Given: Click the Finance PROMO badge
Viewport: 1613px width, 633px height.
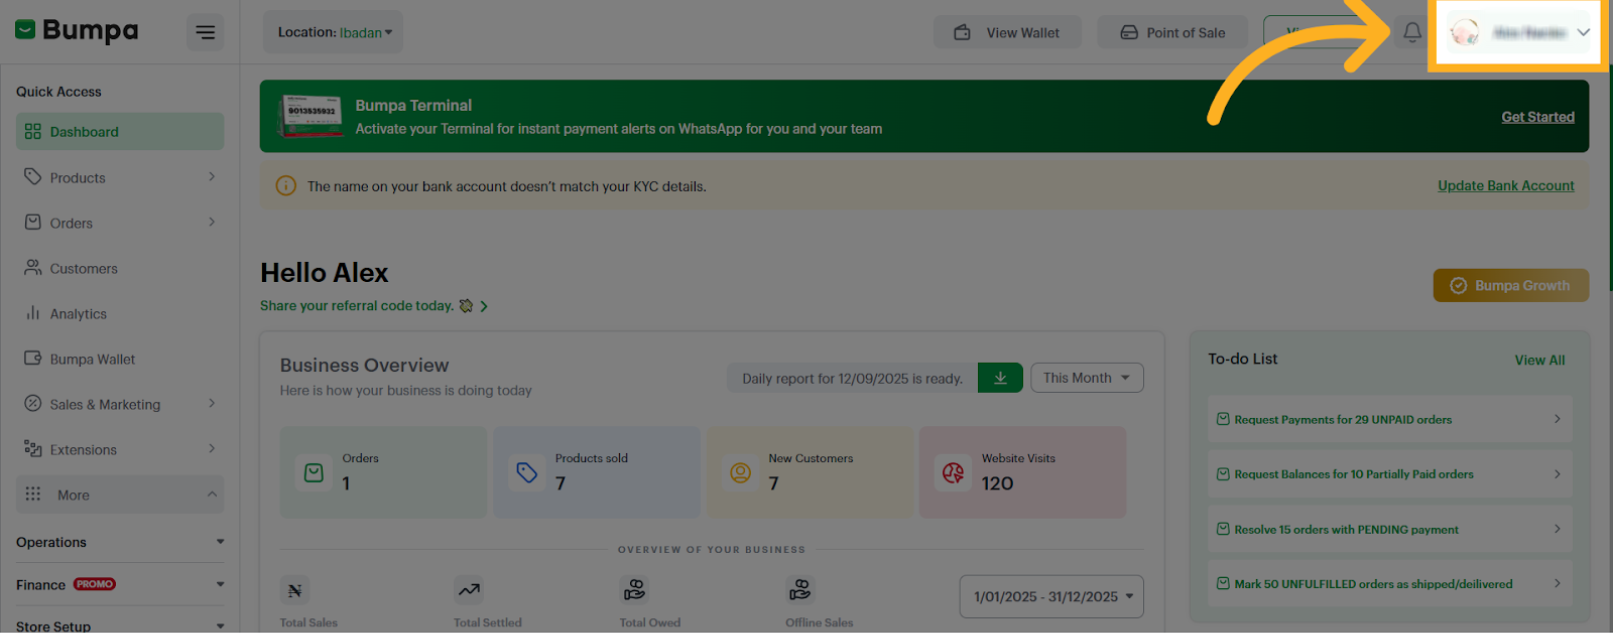Looking at the screenshot, I should pyautogui.click(x=95, y=584).
